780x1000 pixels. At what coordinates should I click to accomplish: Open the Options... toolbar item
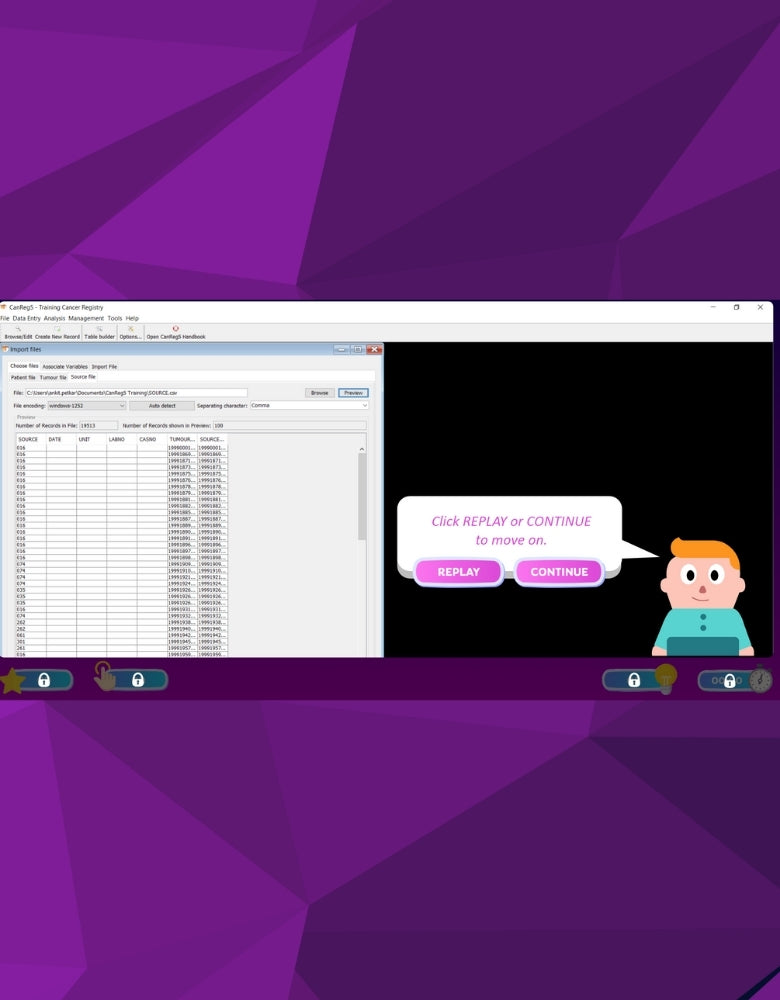point(130,333)
